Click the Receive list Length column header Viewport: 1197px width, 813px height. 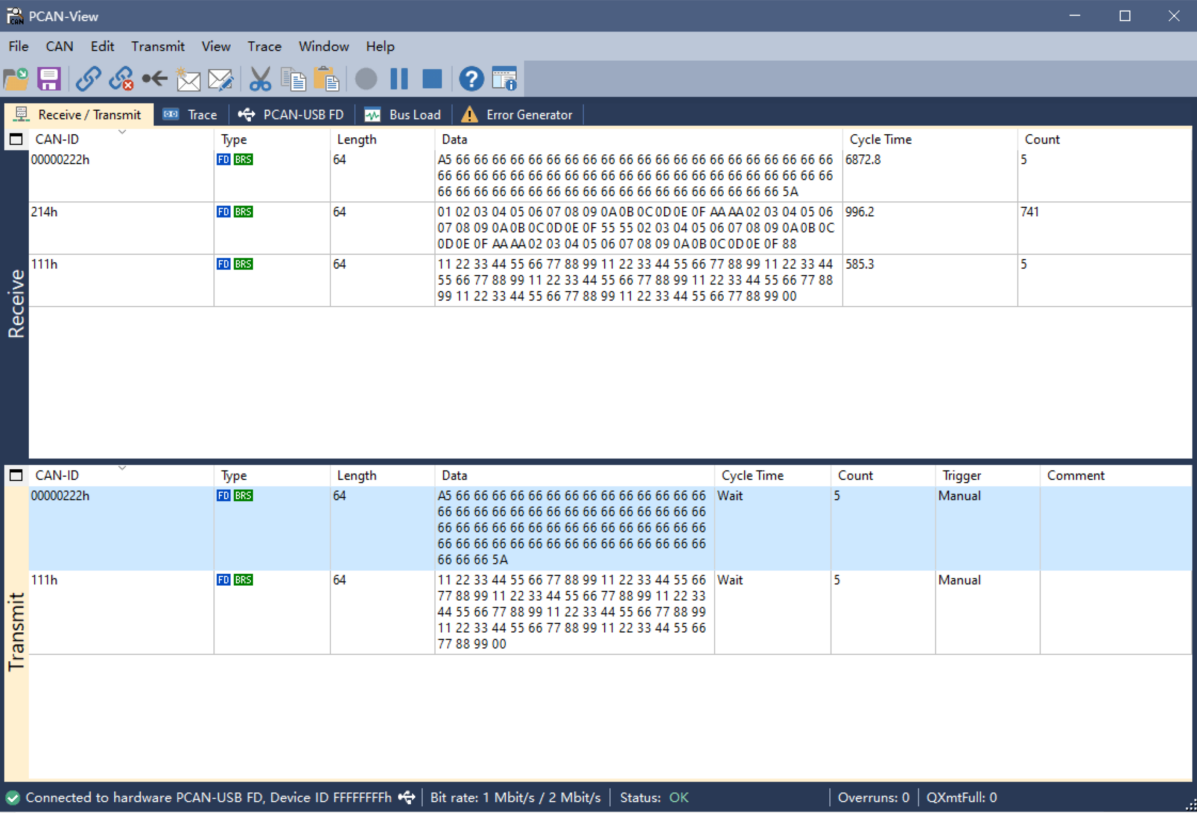[382, 140]
